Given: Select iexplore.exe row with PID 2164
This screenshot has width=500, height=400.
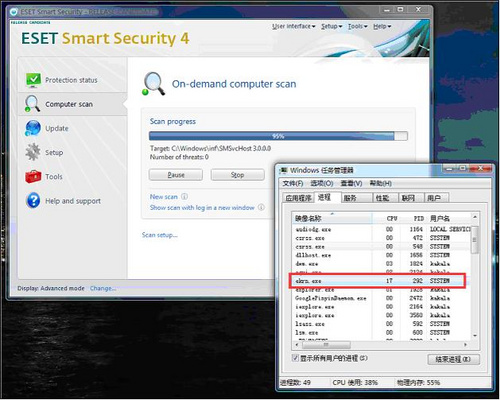Looking at the screenshot, I should [381, 307].
